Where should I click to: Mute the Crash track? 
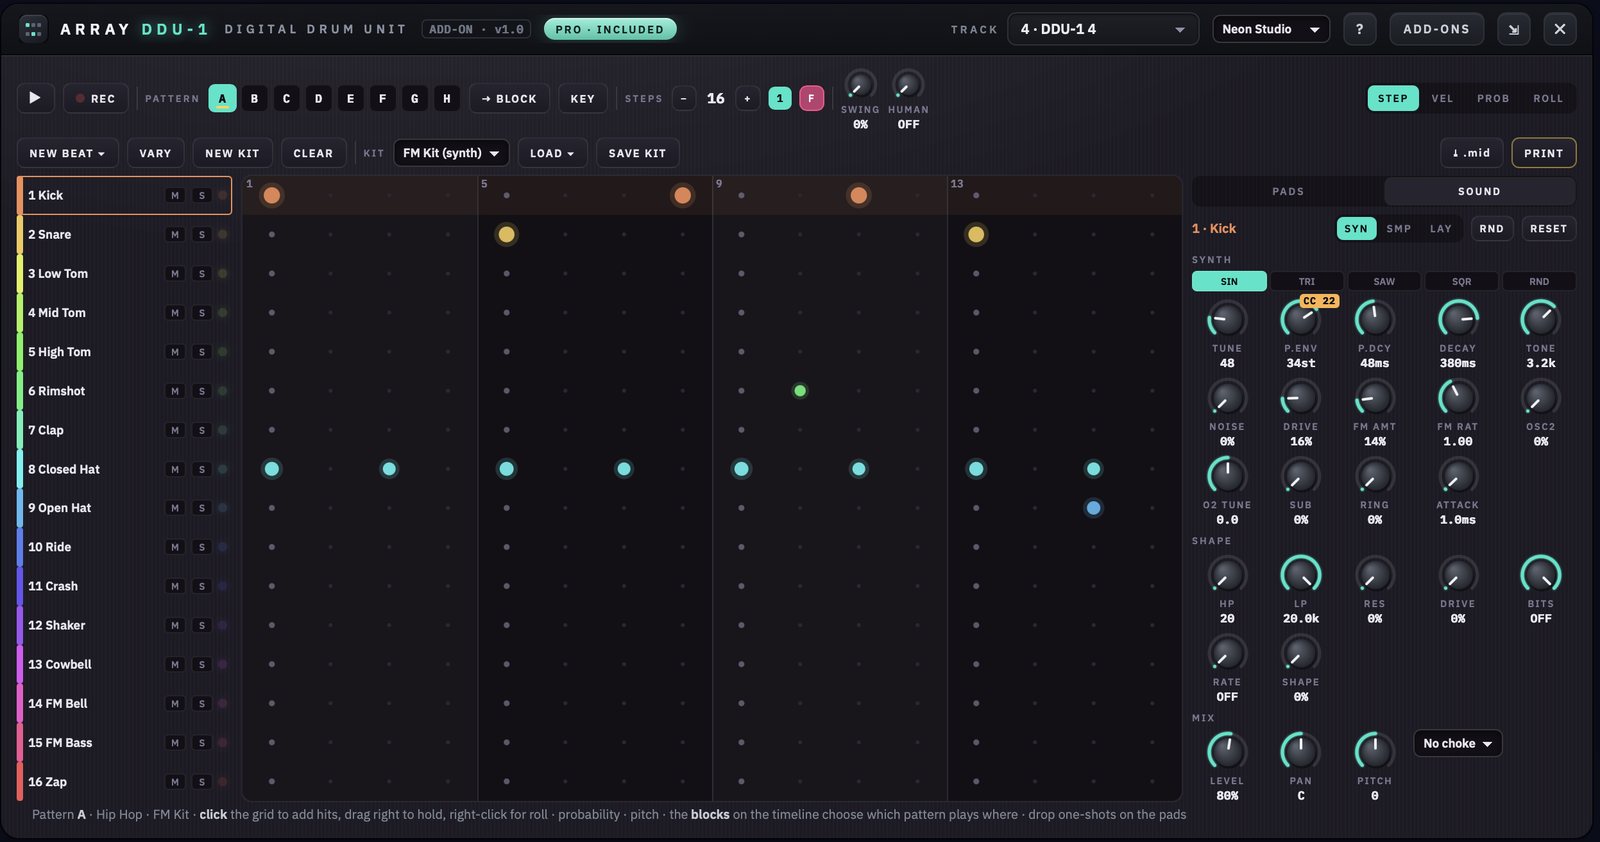coord(175,586)
